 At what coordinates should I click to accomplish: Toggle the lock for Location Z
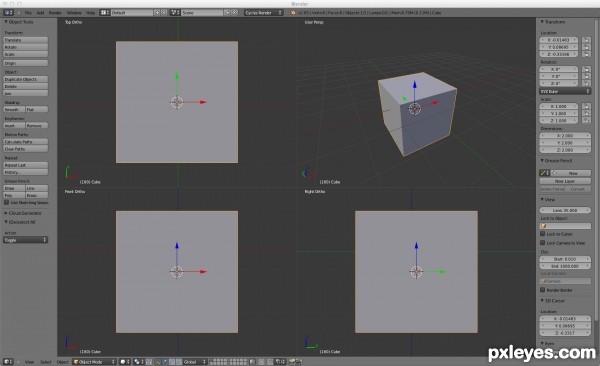(586, 54)
